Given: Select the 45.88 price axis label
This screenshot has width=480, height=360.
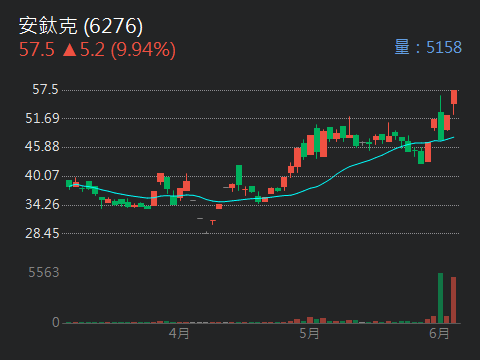Looking at the screenshot, I should click(42, 146).
